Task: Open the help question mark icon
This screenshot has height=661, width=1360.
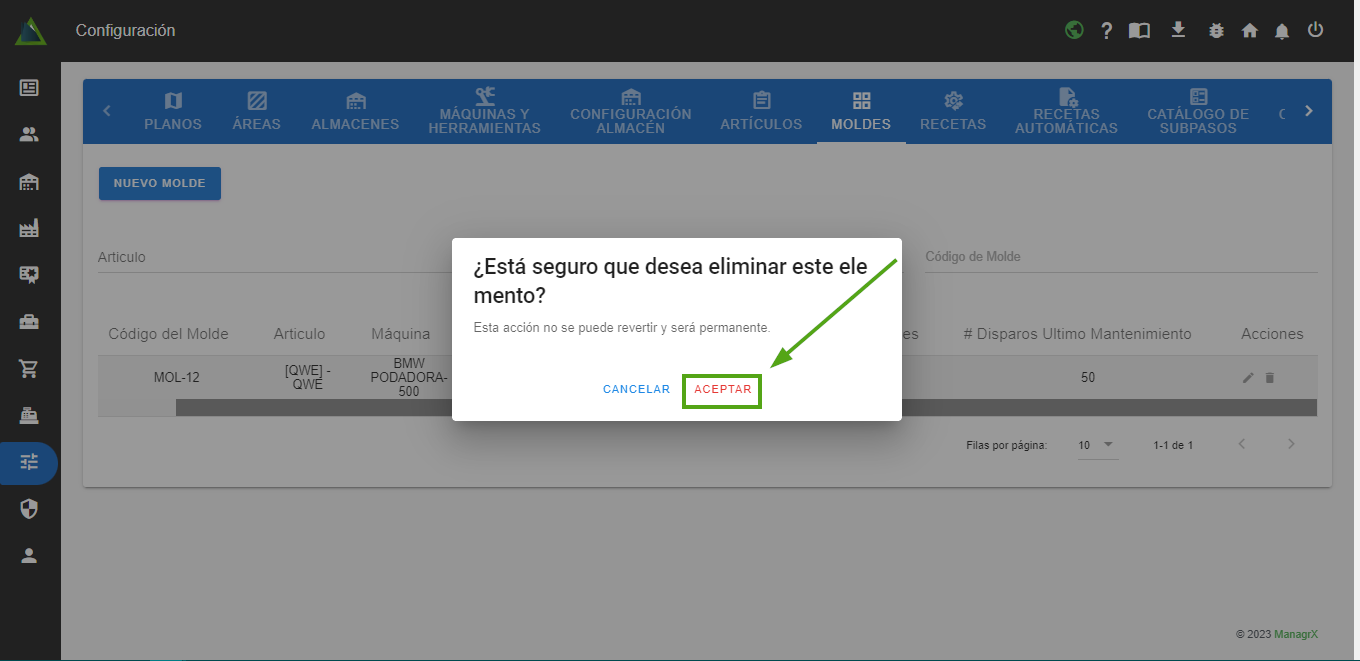Action: pos(1107,31)
